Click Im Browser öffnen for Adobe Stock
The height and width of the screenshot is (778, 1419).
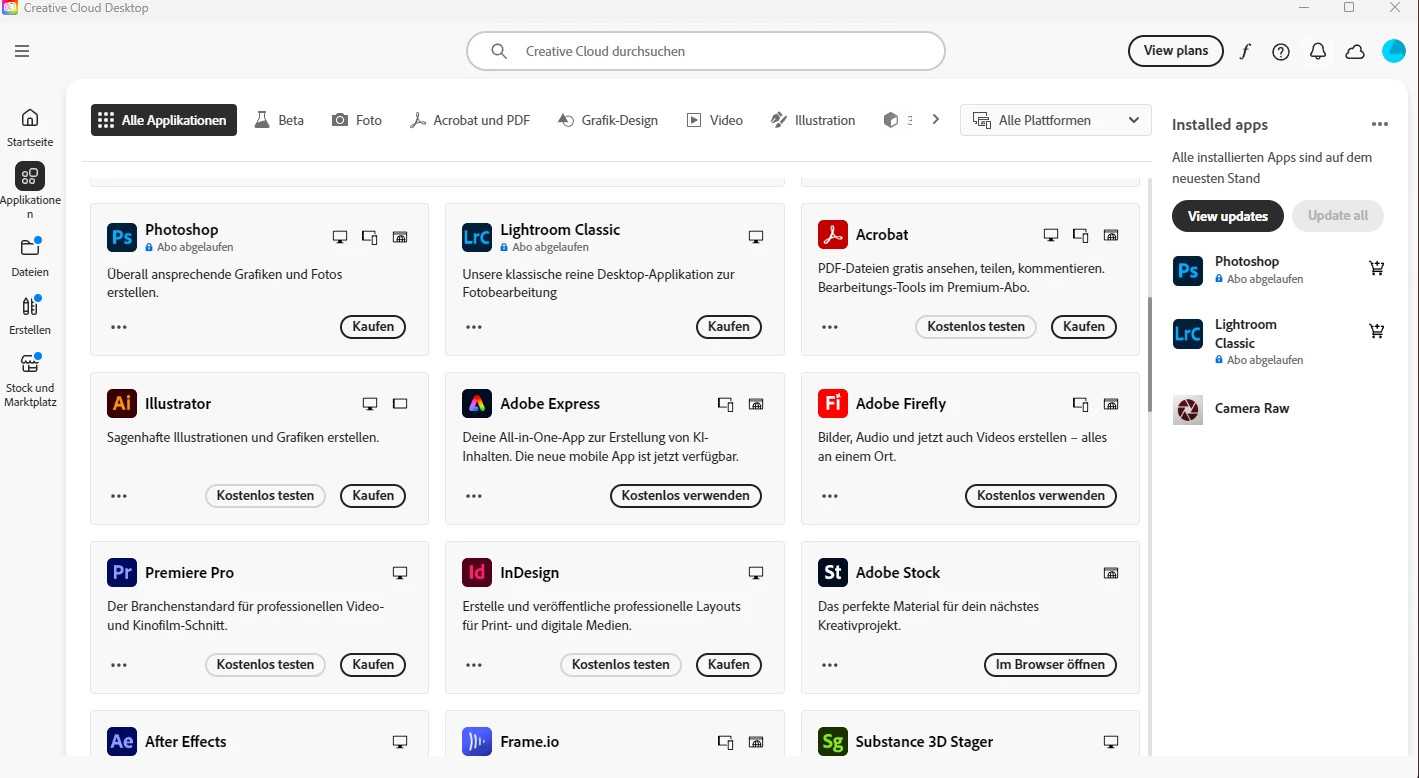(1050, 665)
